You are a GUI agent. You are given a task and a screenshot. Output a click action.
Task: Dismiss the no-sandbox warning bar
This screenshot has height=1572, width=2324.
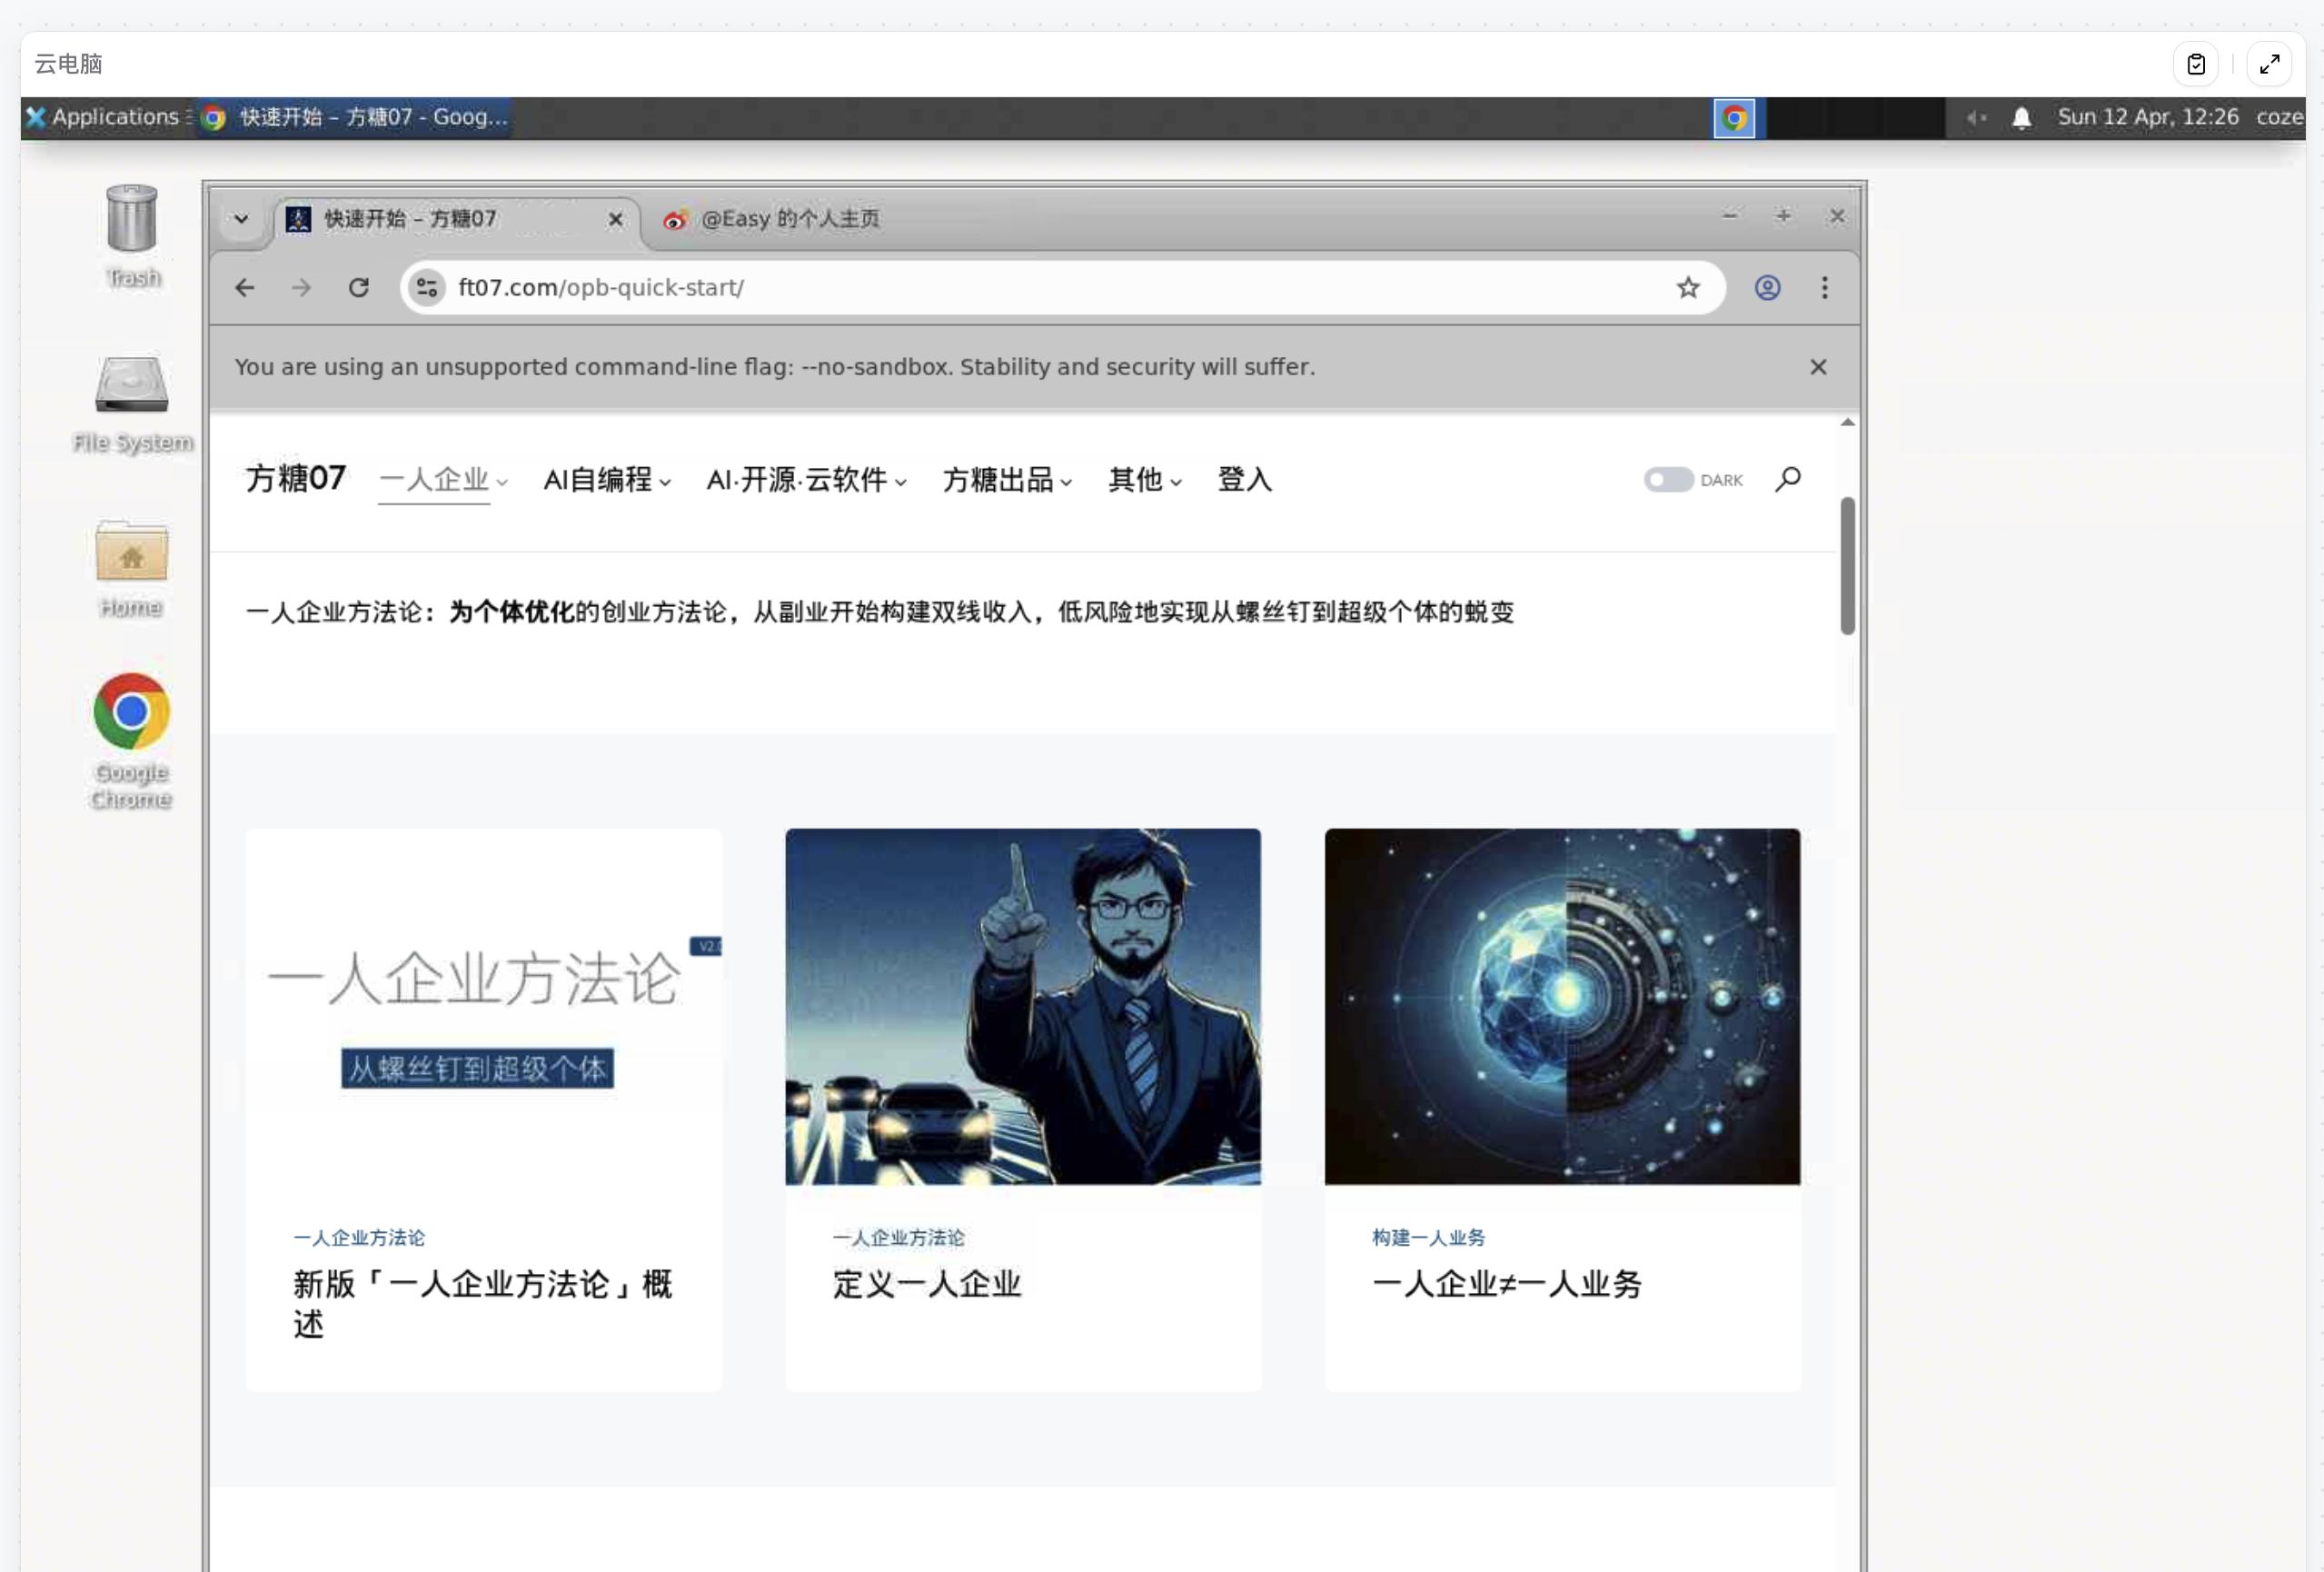pyautogui.click(x=1817, y=367)
